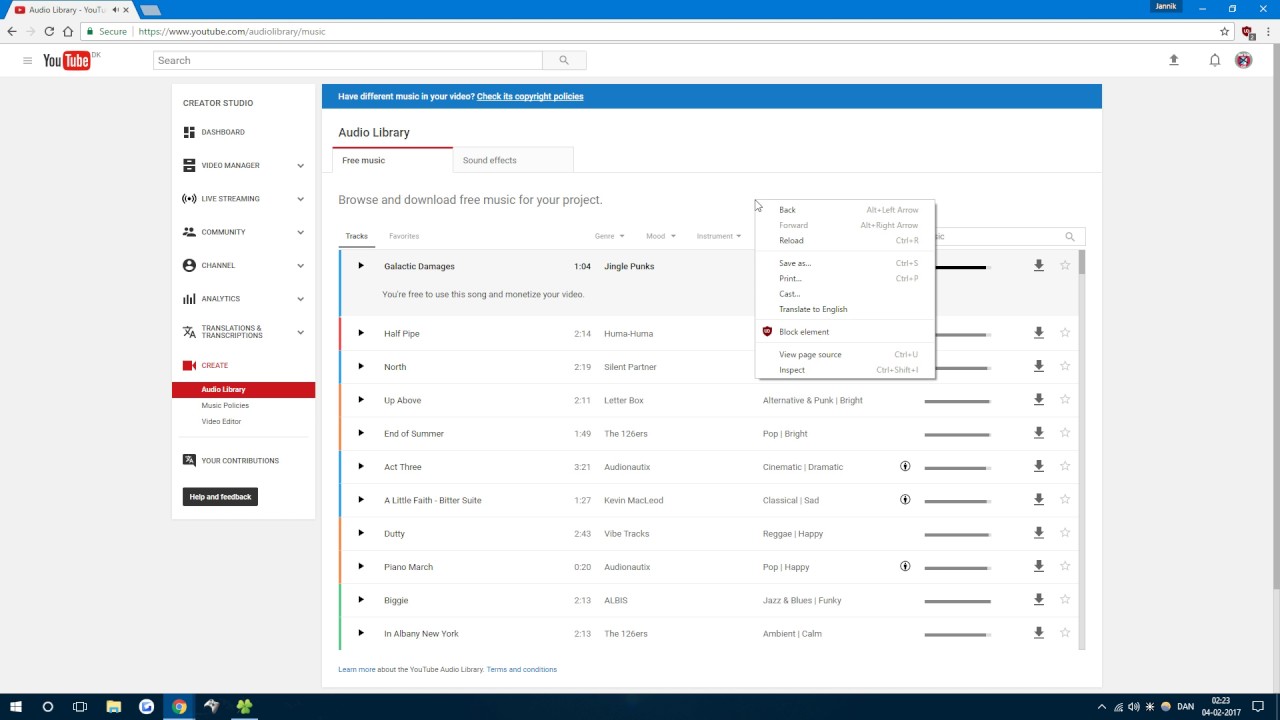The image size is (1280, 720).
Task: Expand the Live Streaming section
Action: (300, 199)
